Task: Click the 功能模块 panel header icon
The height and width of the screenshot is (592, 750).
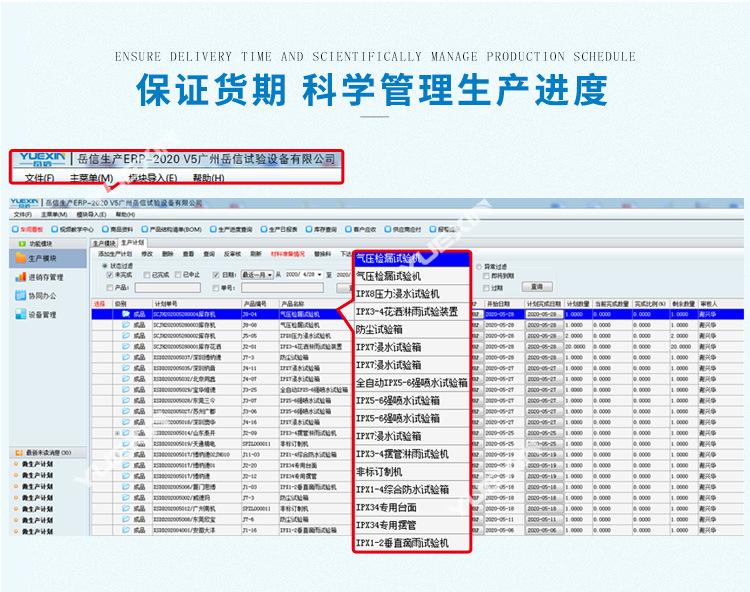Action: (x=22, y=244)
